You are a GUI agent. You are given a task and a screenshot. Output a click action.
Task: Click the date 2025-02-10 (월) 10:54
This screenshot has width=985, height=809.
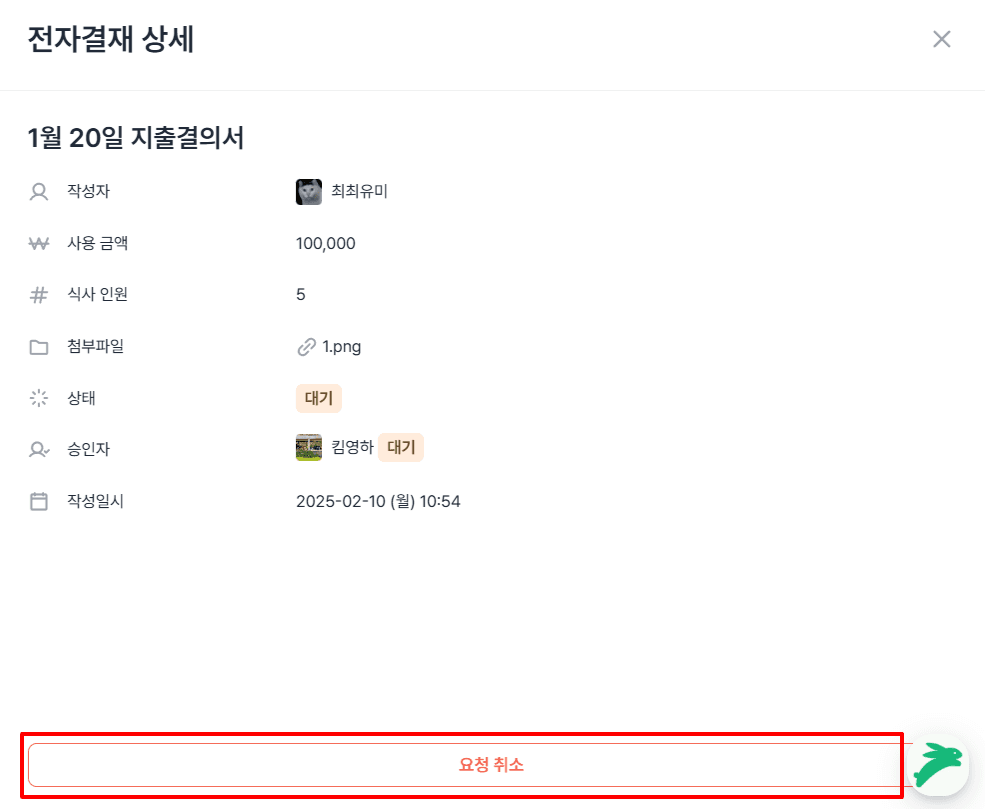[379, 501]
